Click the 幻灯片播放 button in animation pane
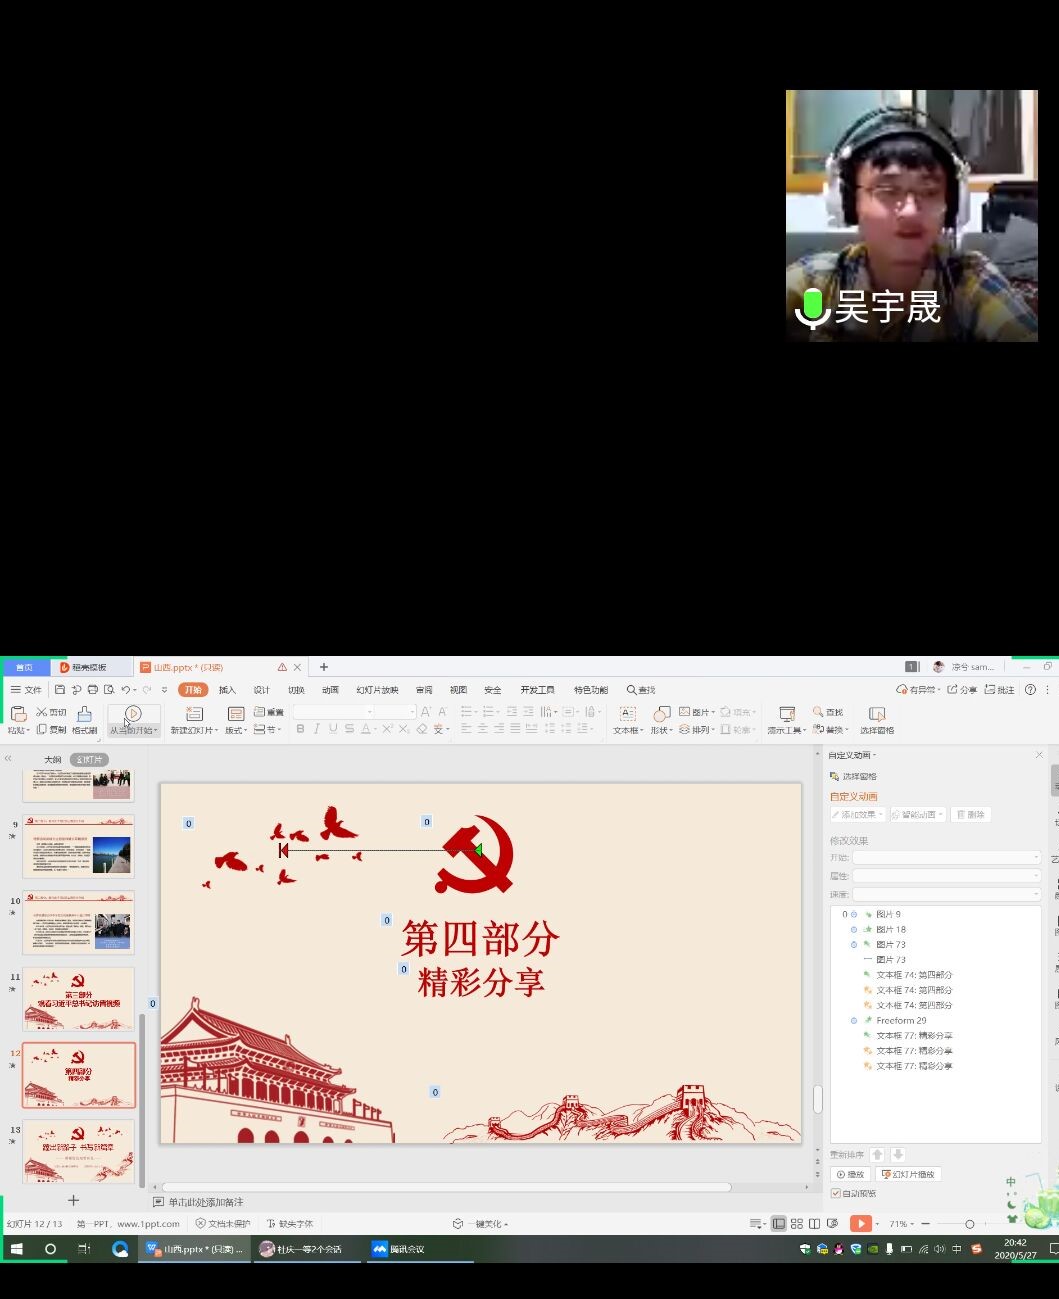The width and height of the screenshot is (1059, 1299). click(909, 1175)
